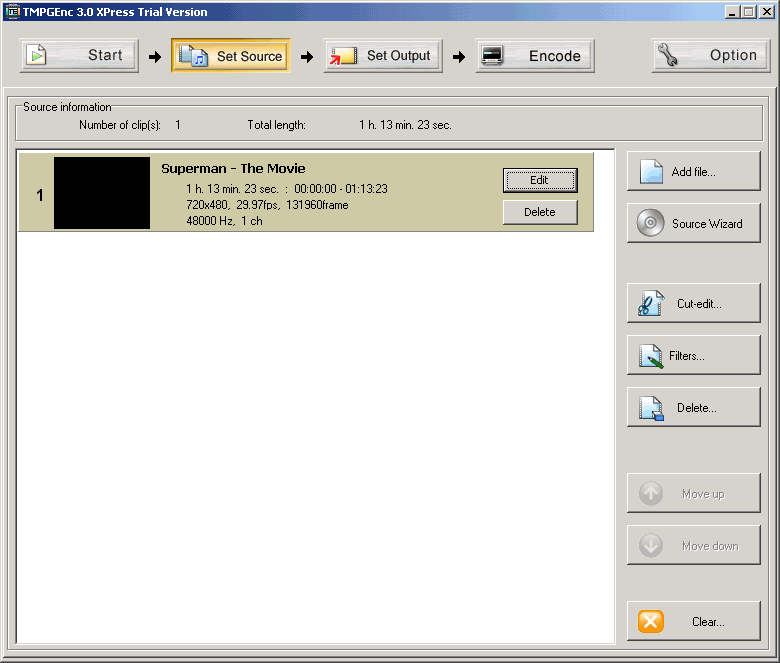Image resolution: width=780 pixels, height=663 pixels.
Task: Select the black thumbnail of the Superman clip
Action: pos(102,193)
